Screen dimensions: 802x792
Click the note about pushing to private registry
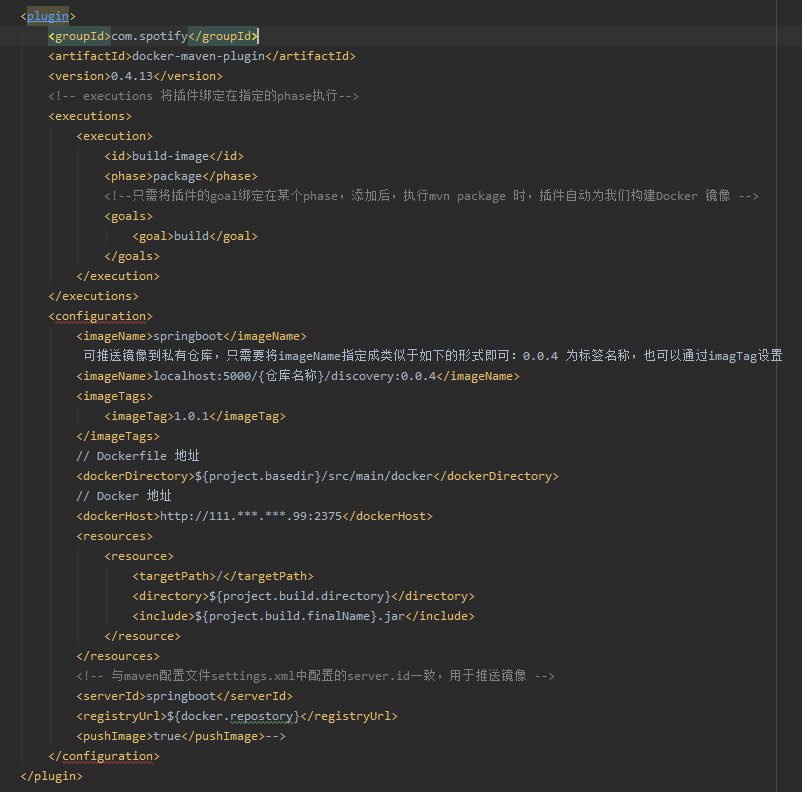(x=433, y=356)
